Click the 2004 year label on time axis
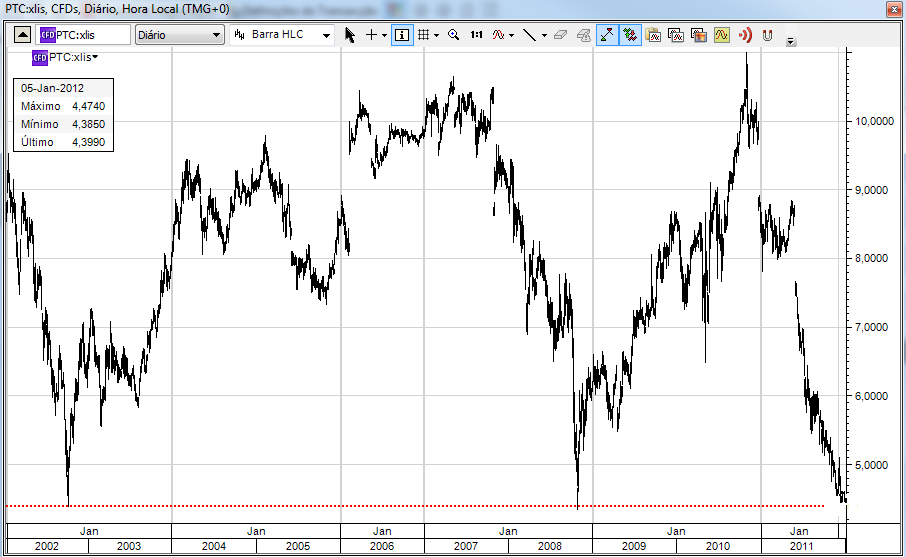 coord(214,546)
